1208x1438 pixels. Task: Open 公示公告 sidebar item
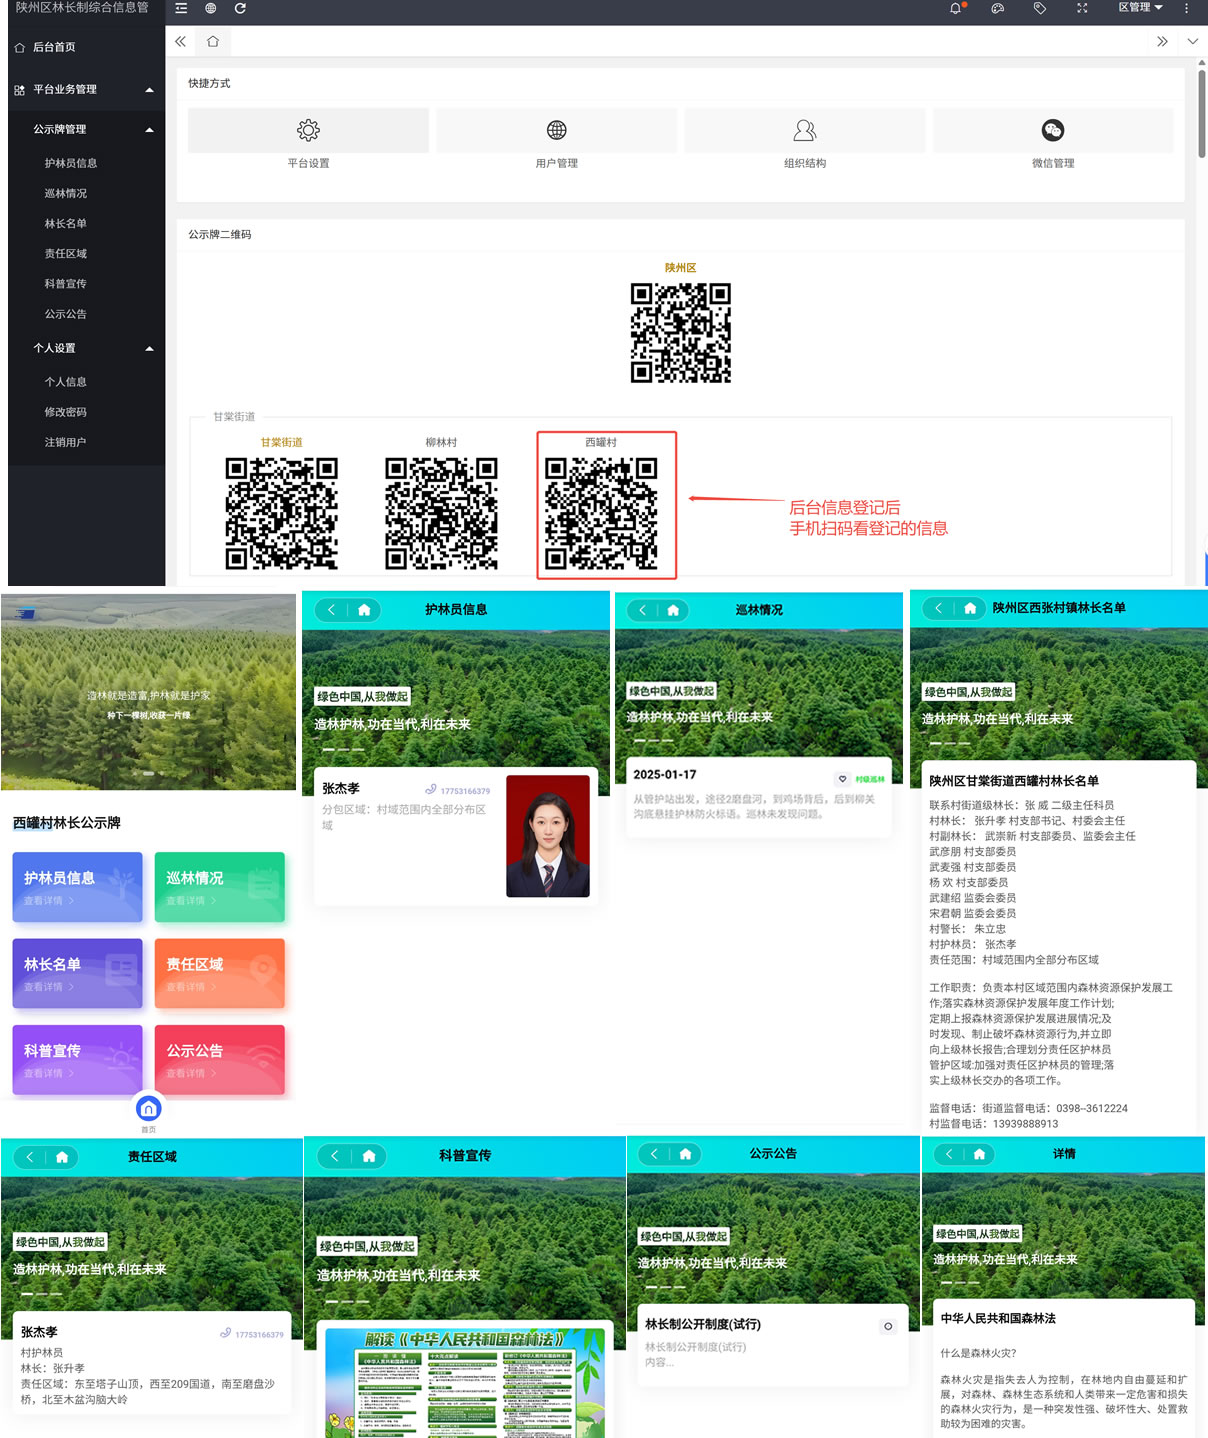[66, 313]
